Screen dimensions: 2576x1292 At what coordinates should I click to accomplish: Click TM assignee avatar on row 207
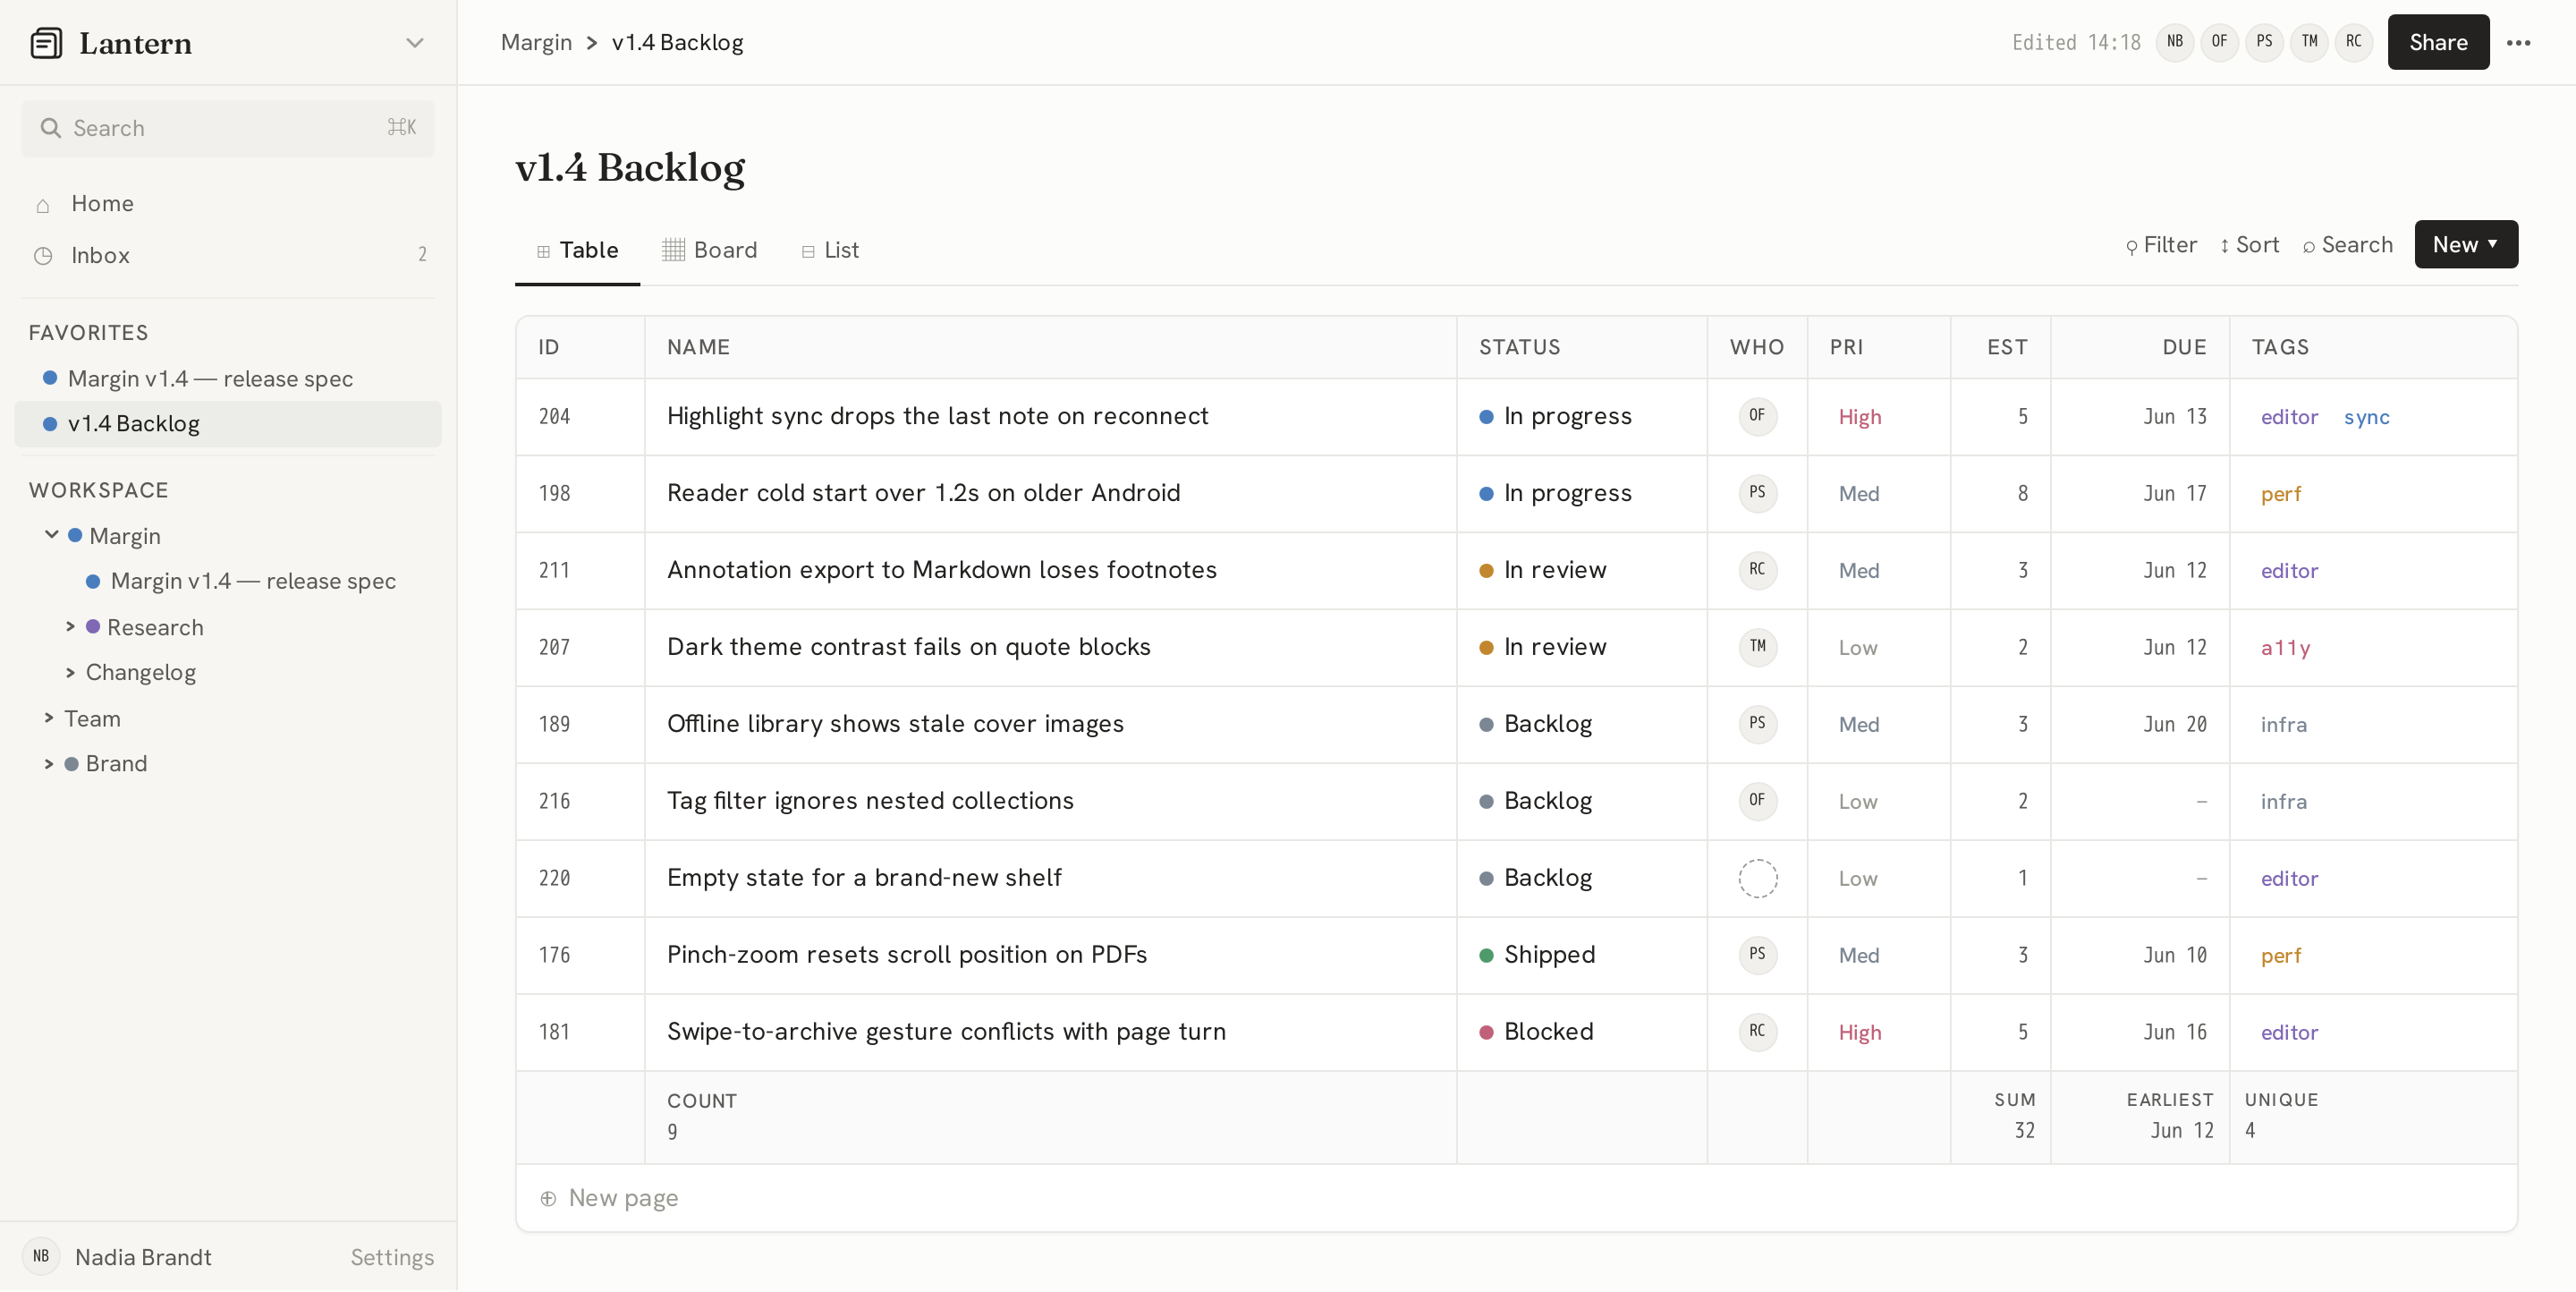pyautogui.click(x=1758, y=647)
